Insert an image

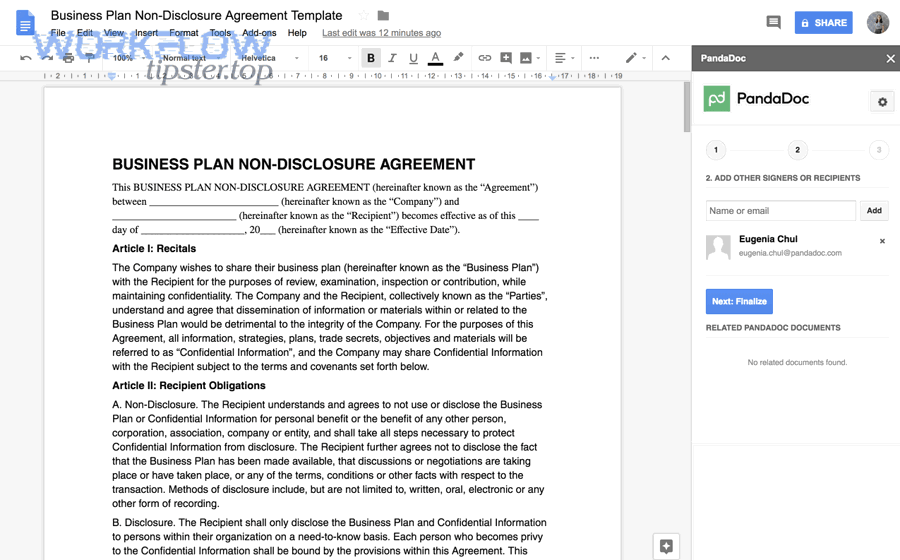tap(526, 58)
